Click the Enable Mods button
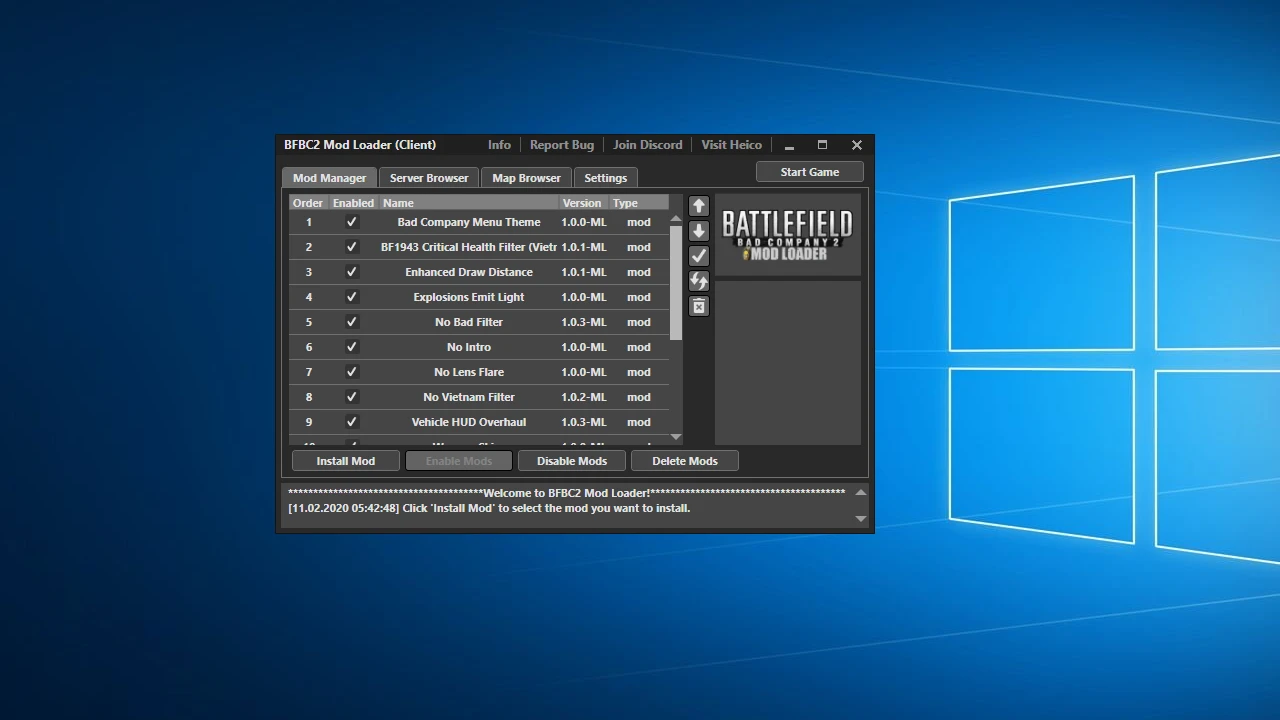 [x=459, y=461]
